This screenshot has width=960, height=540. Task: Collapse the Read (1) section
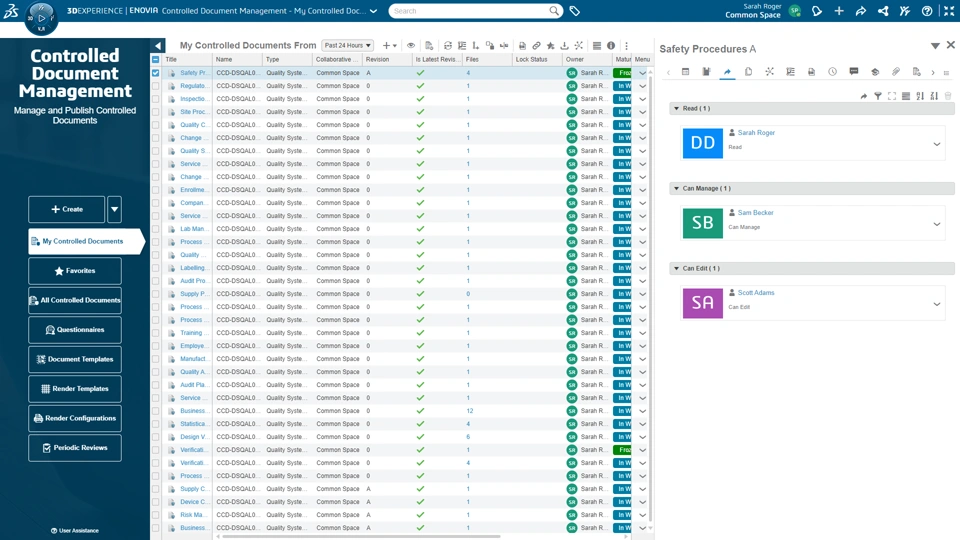677,108
